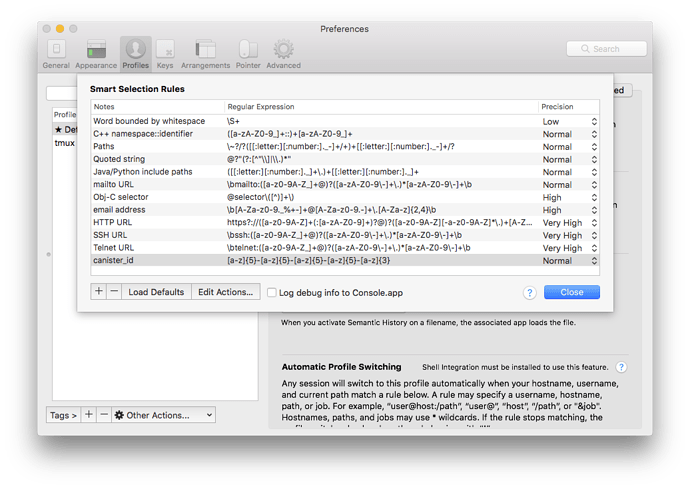Open the Advanced preferences gear
Viewport: 690px width, 488px height.
(283, 54)
